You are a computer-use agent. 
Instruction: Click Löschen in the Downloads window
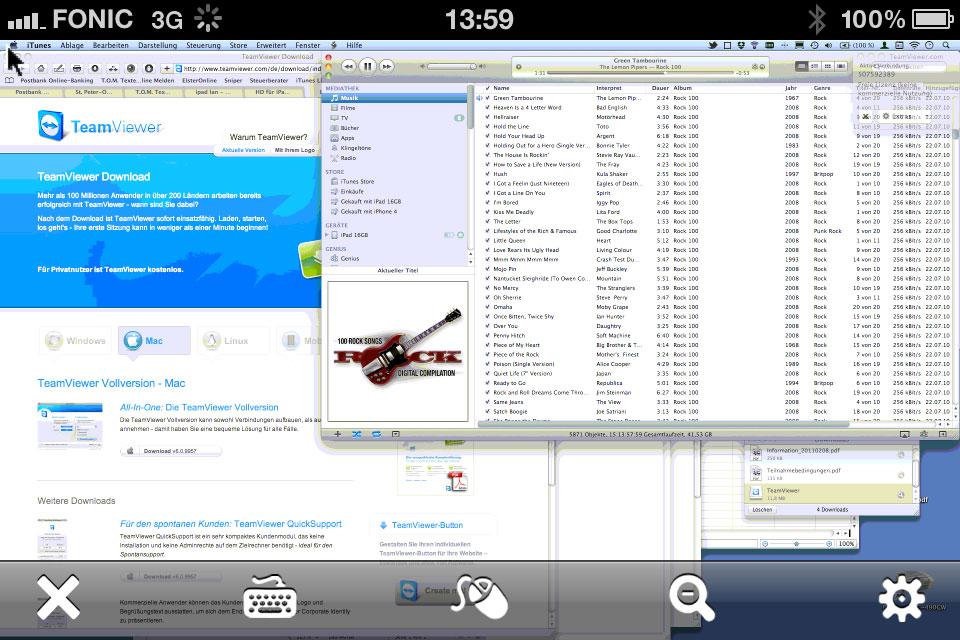pyautogui.click(x=762, y=510)
